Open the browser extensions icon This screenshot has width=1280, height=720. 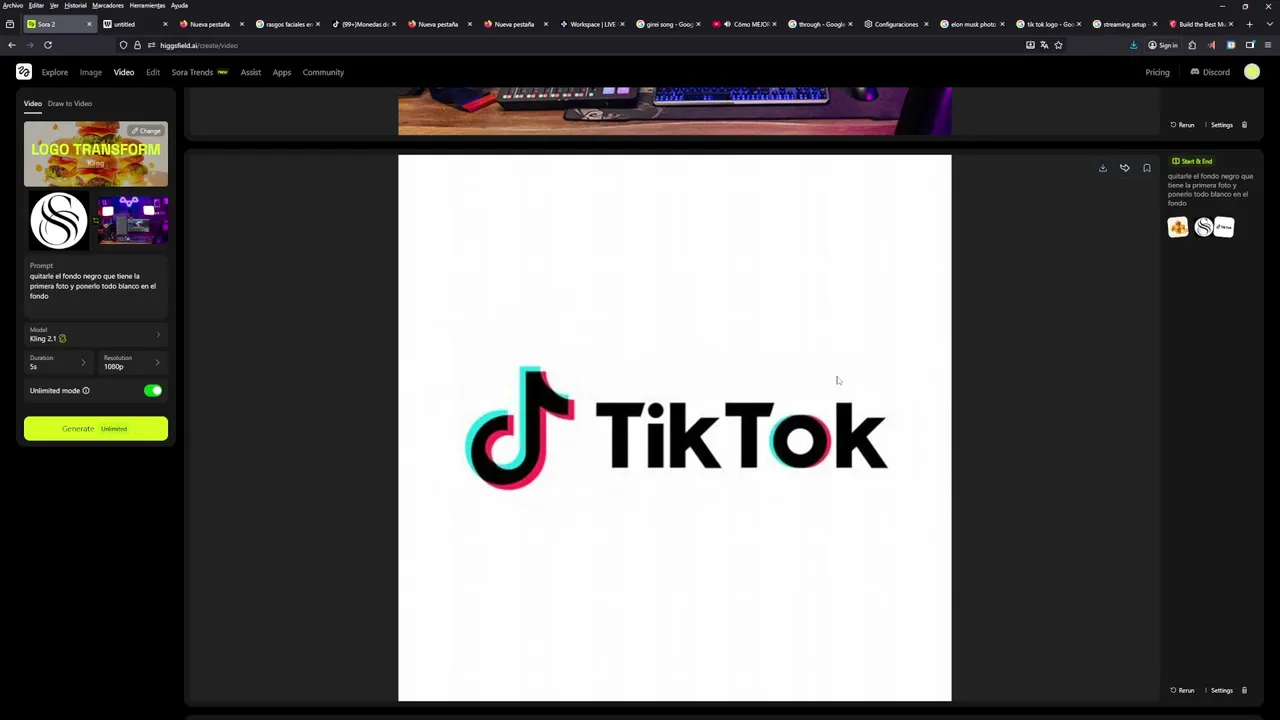1192,45
